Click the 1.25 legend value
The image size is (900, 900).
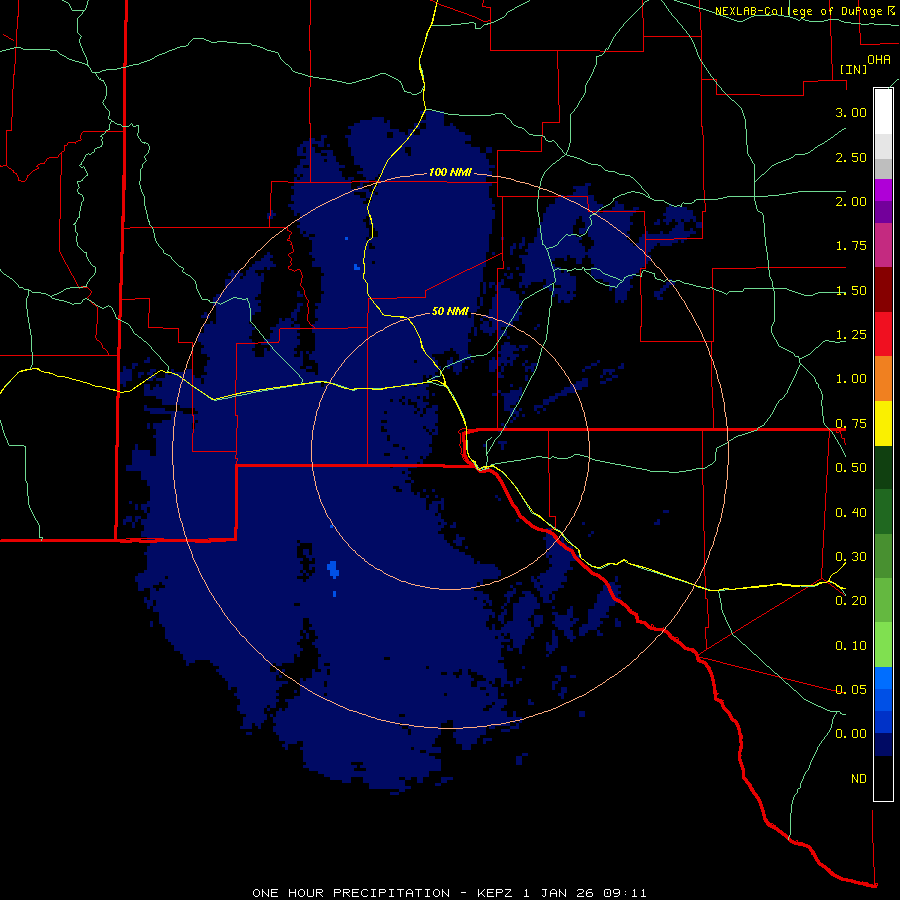click(x=851, y=335)
